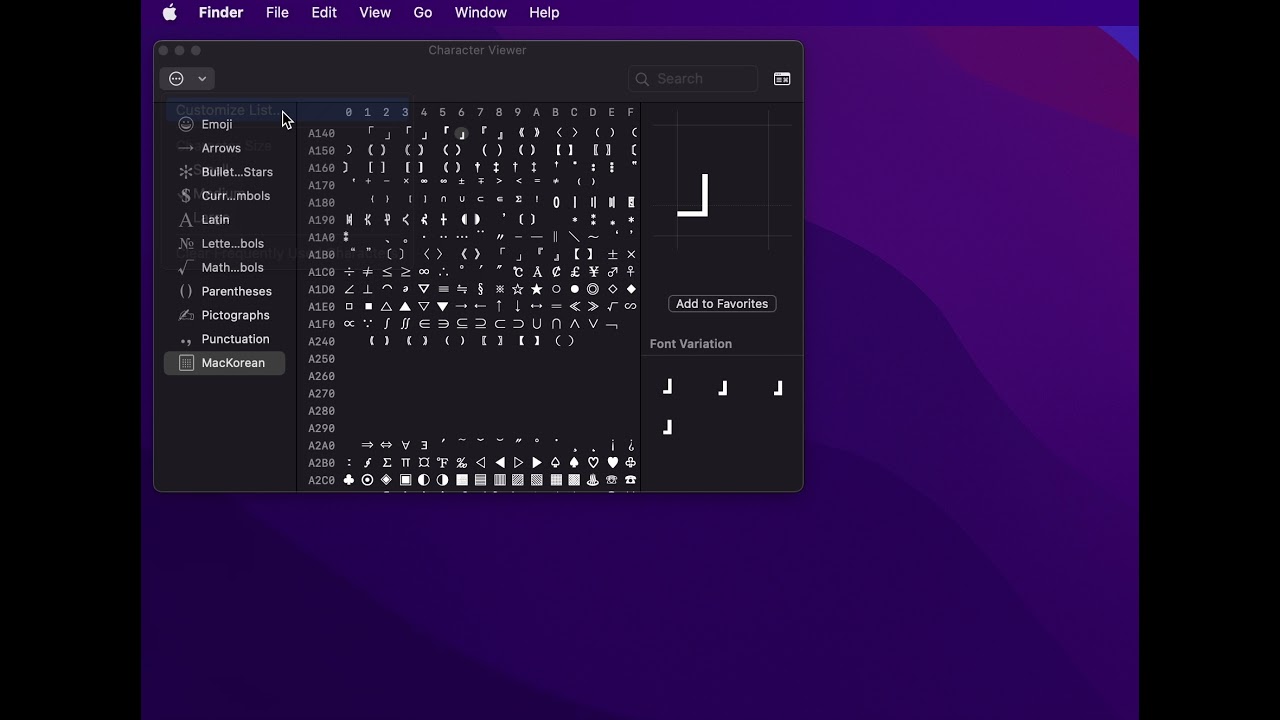Pick the degree Celsius symbol ℃

point(518,272)
